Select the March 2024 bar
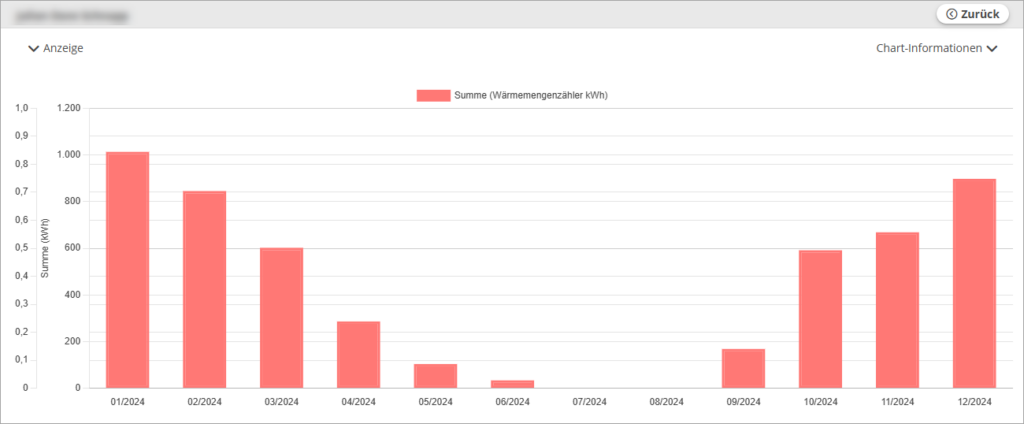 point(281,317)
